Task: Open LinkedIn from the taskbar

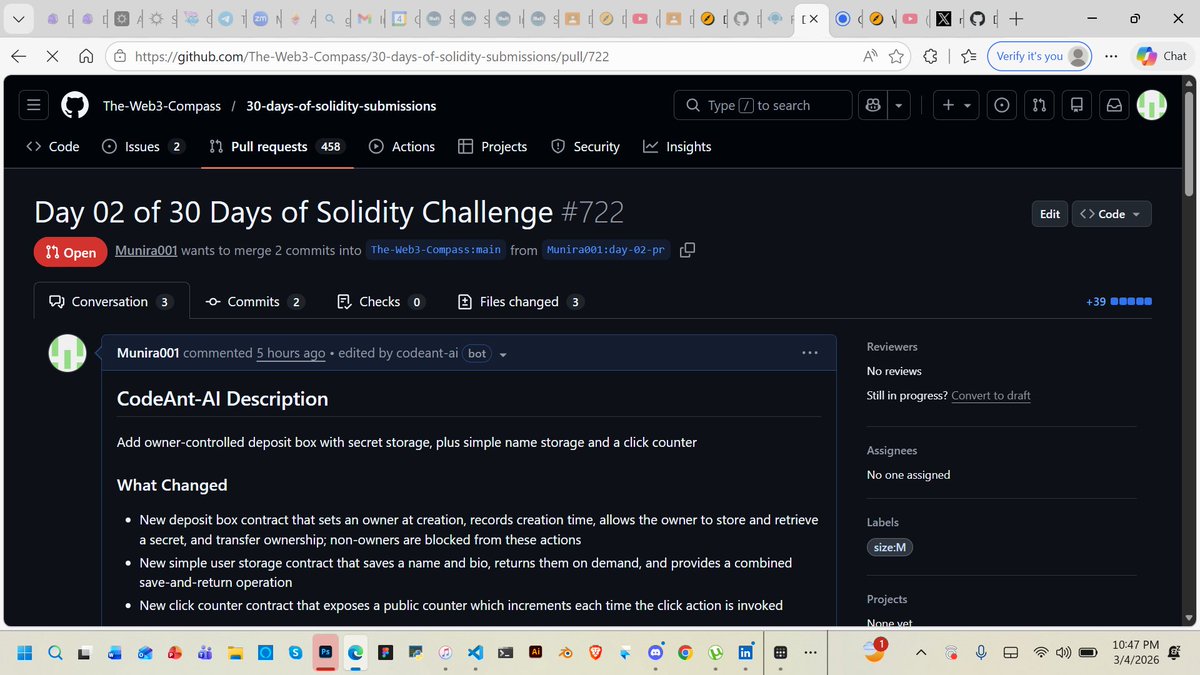Action: coord(745,651)
